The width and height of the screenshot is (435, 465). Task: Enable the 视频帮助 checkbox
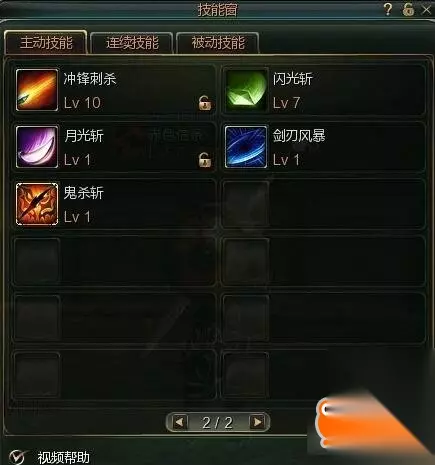[17, 457]
